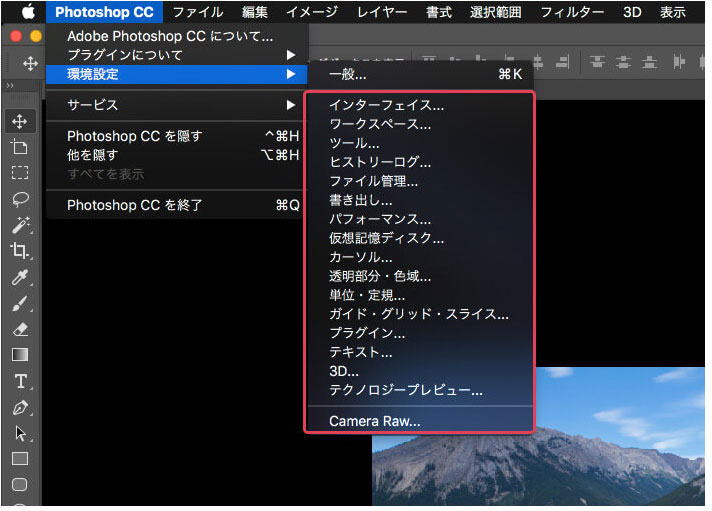
Task: Select the Path Selection arrow tool
Action: pyautogui.click(x=20, y=433)
